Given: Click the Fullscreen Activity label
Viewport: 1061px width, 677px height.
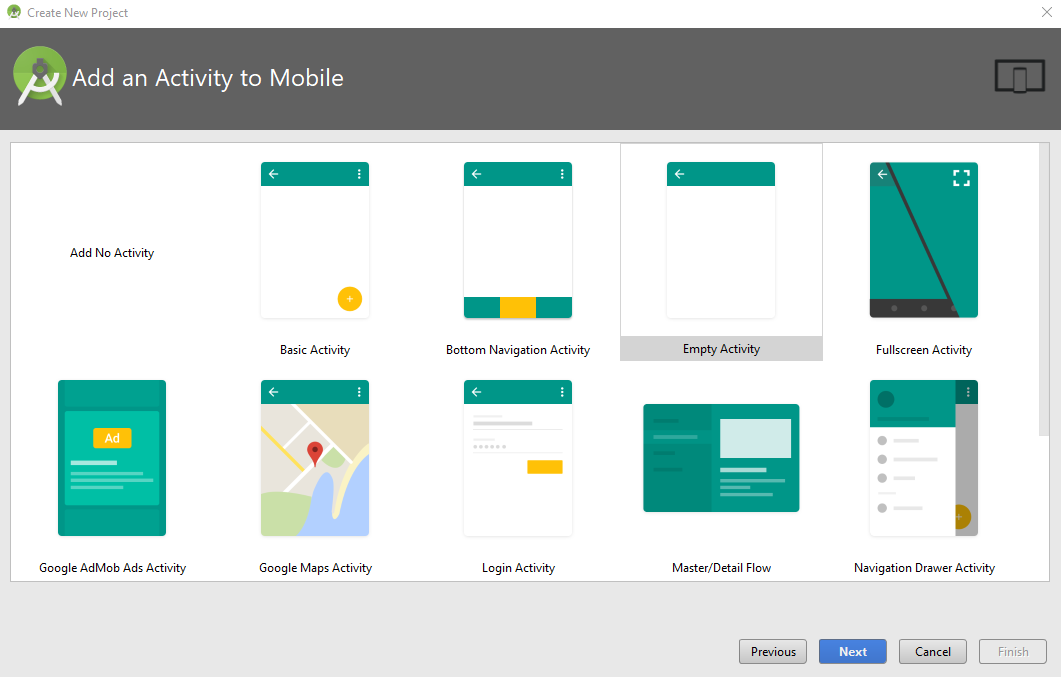Looking at the screenshot, I should tap(924, 350).
